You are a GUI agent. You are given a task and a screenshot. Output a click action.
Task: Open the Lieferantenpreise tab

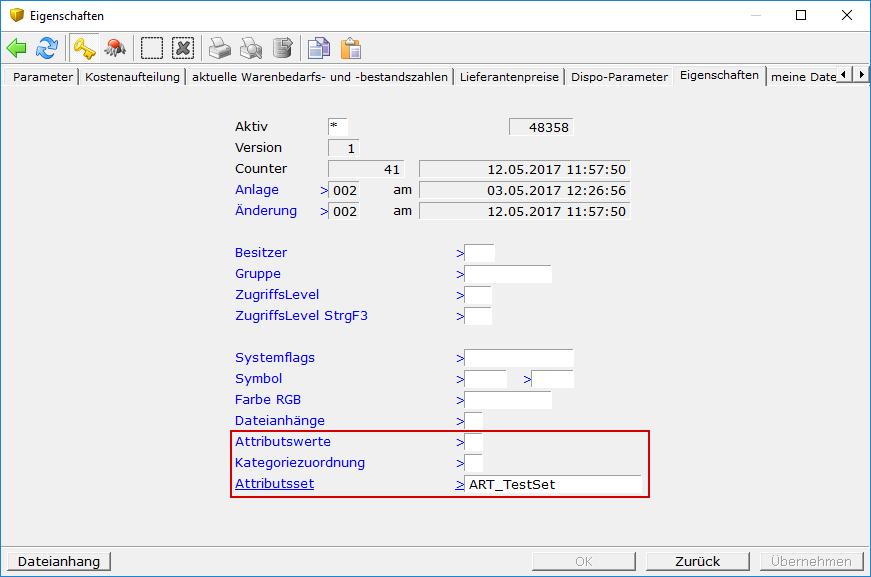tap(510, 77)
